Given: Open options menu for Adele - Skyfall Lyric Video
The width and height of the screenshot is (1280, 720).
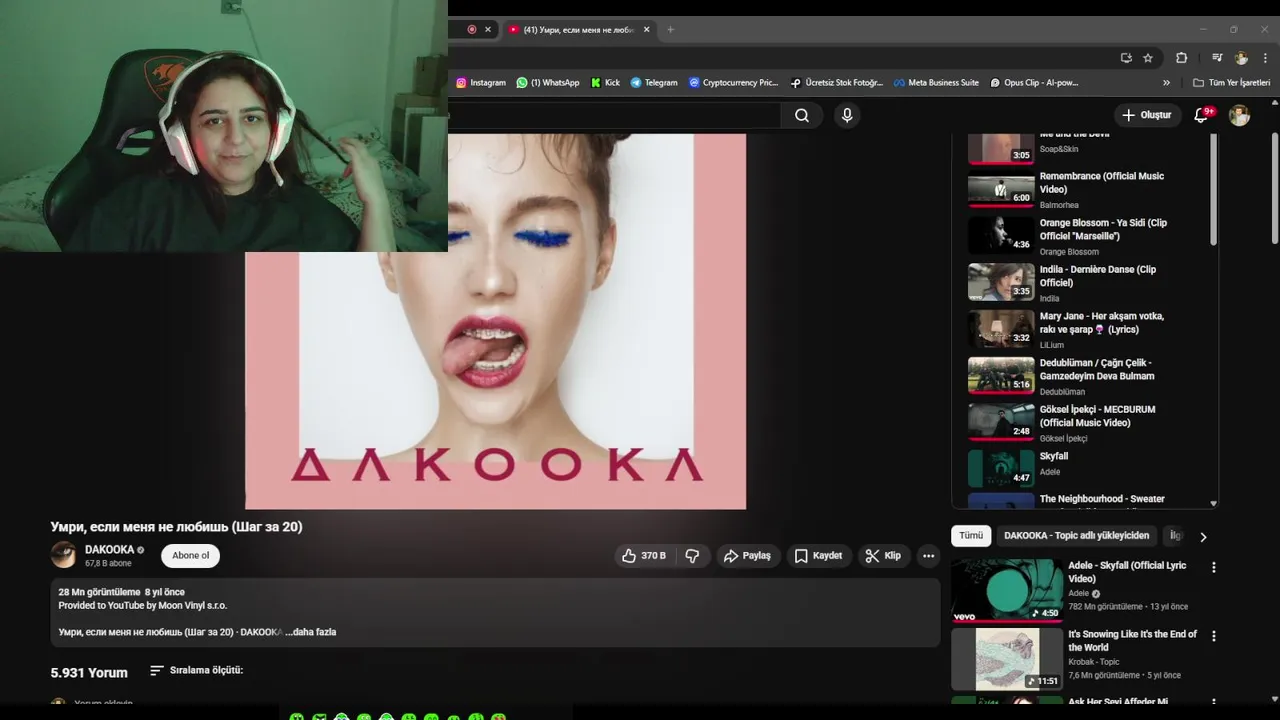Looking at the screenshot, I should 1214,567.
